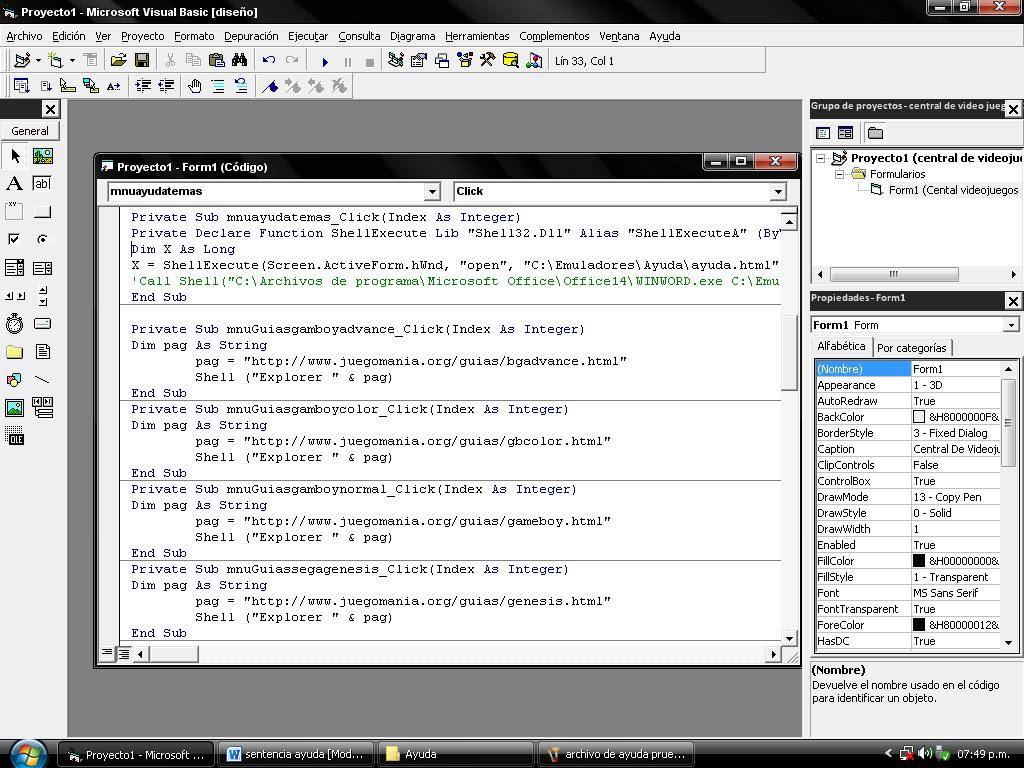Switch to the Alfabética properties tab
The image size is (1024, 768).
pos(841,346)
